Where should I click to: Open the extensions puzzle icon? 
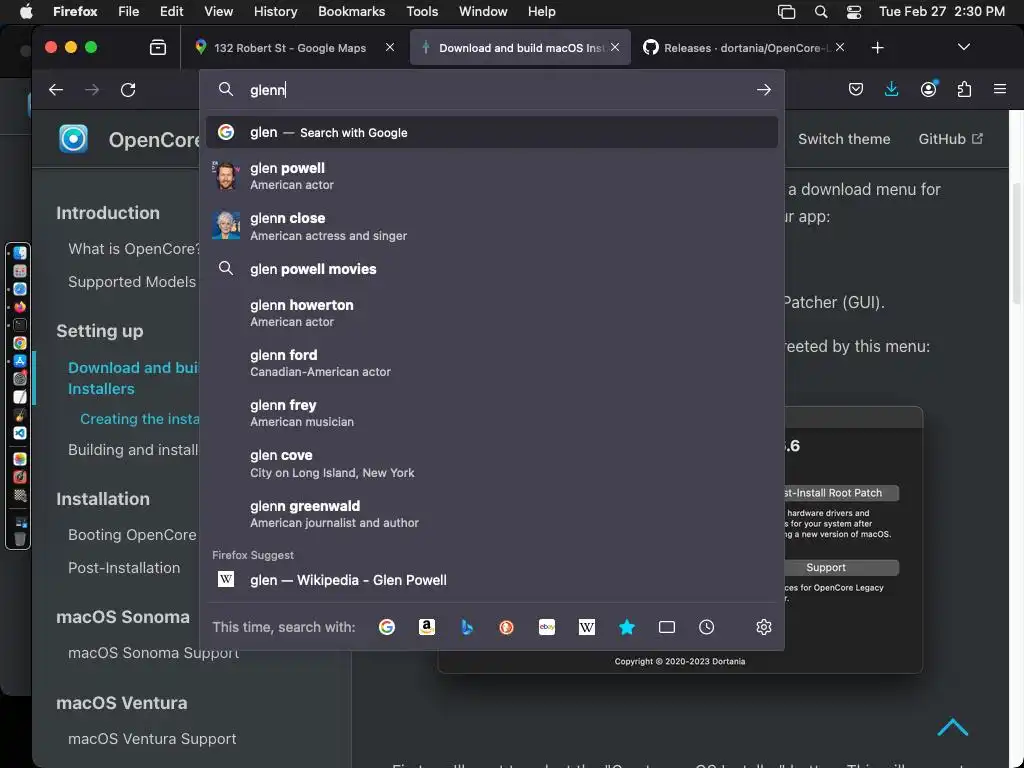point(964,89)
